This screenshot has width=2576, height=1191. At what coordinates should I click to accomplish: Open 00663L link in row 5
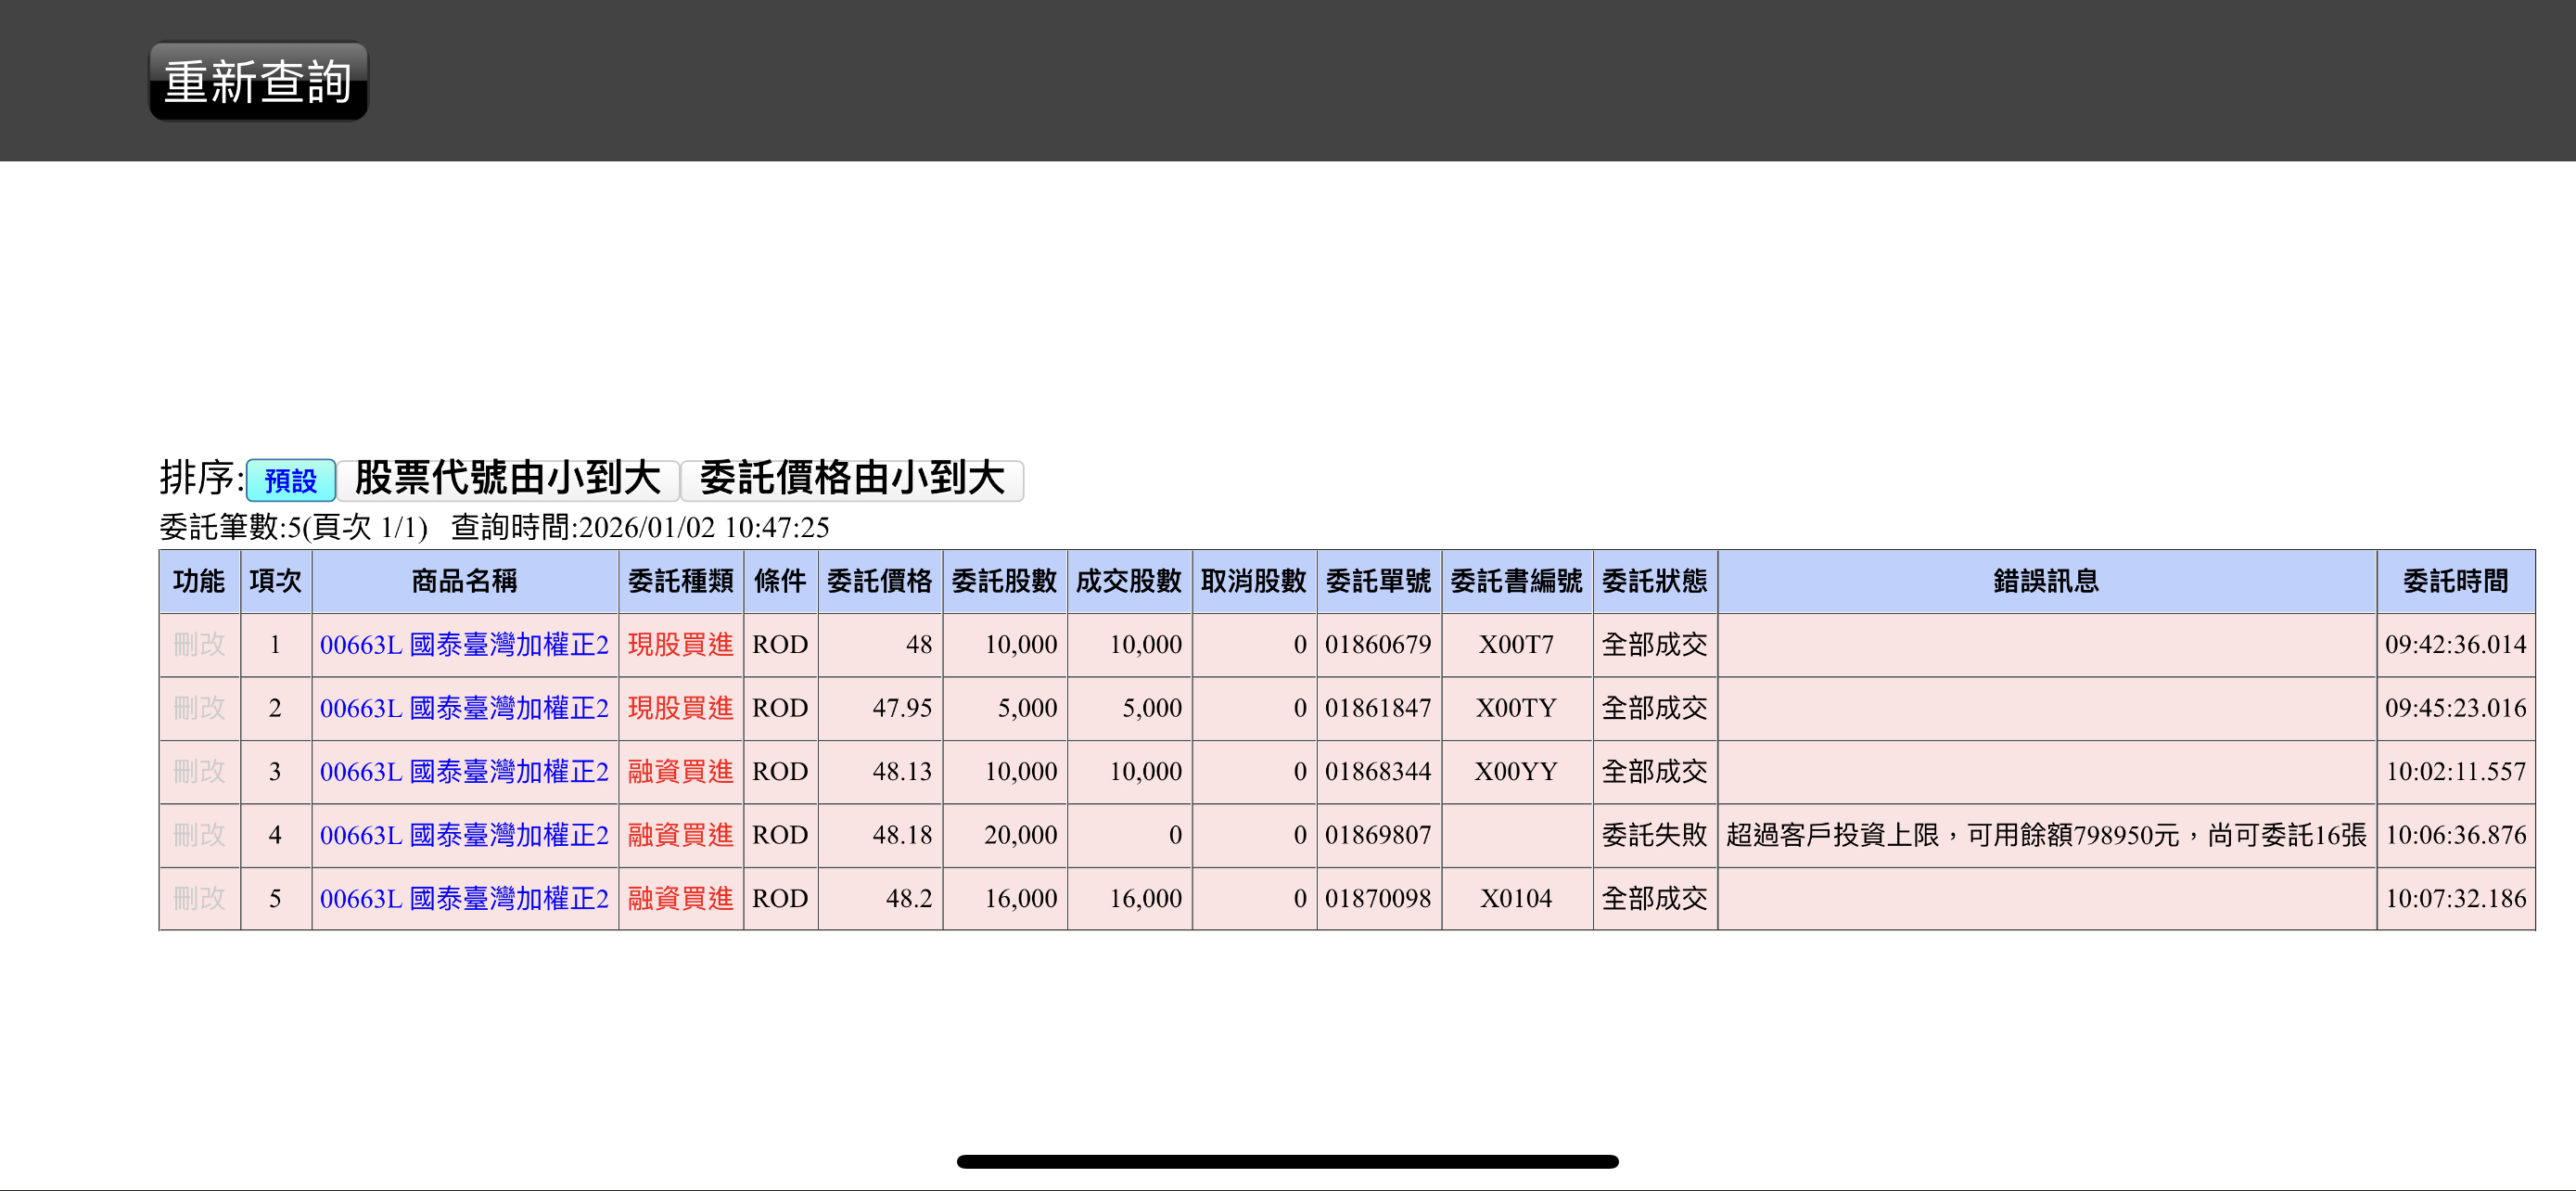tap(464, 899)
